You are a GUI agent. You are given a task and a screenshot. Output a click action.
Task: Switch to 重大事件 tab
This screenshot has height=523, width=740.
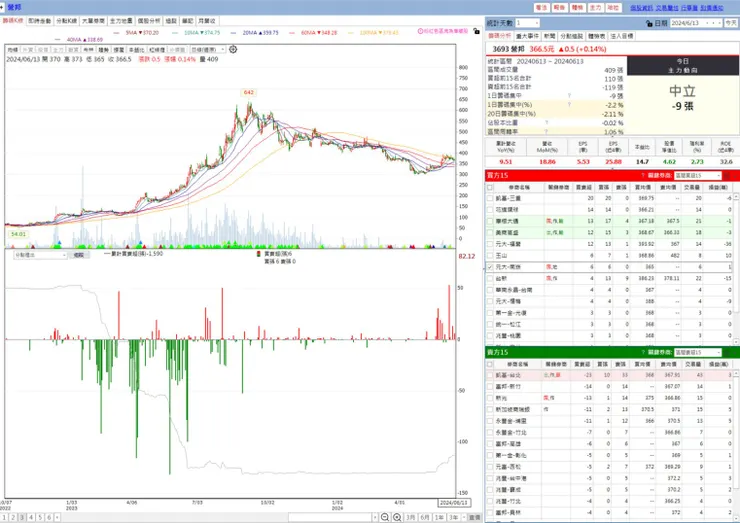(527, 36)
